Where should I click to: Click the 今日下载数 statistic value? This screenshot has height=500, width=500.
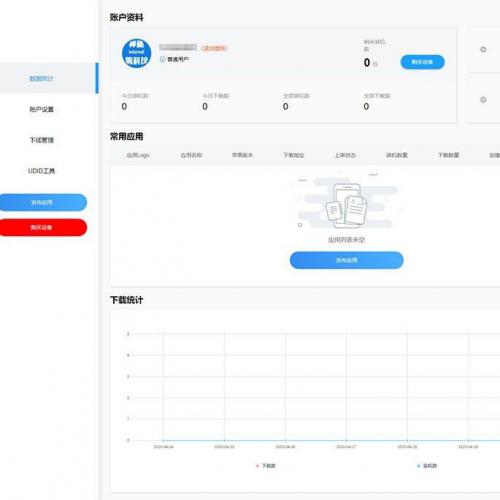click(x=205, y=107)
